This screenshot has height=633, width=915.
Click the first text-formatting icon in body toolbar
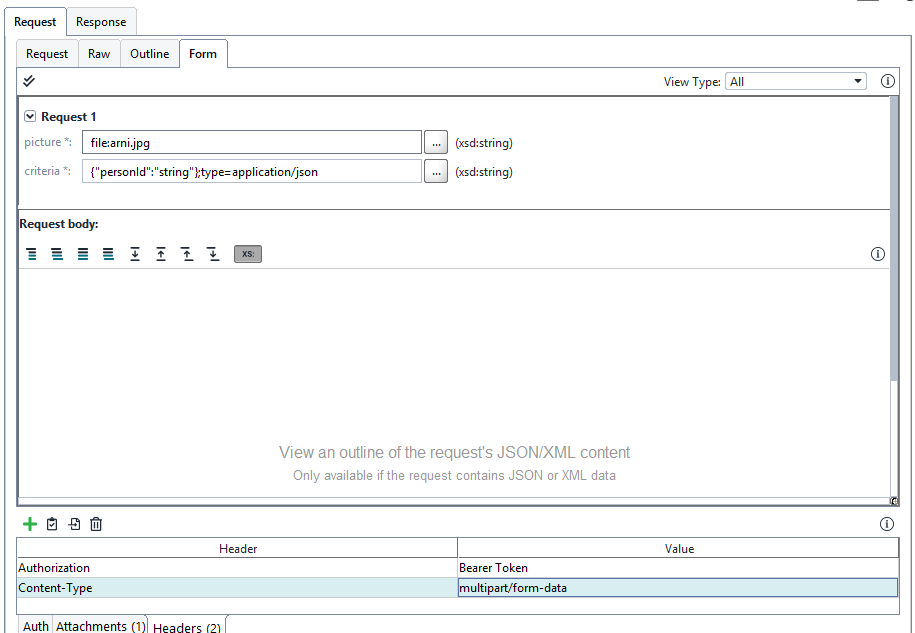coord(31,254)
